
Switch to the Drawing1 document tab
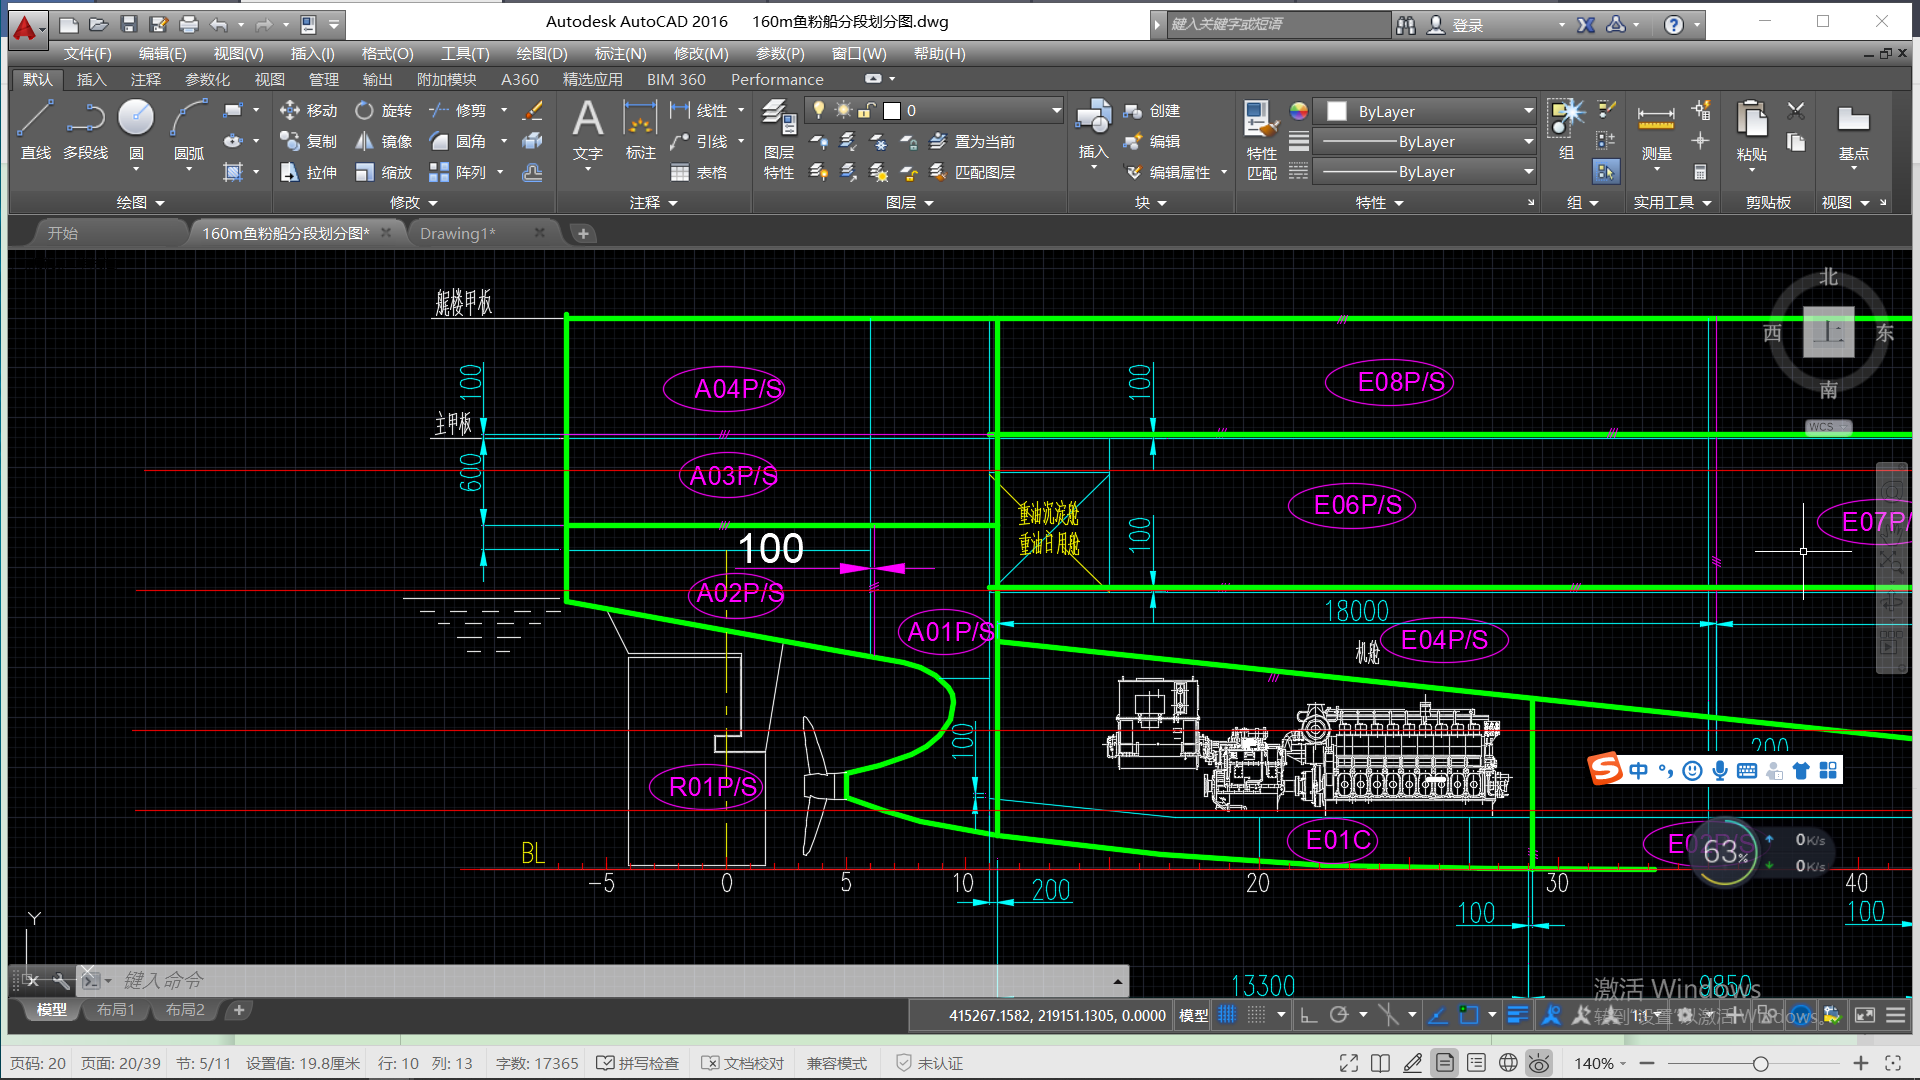pos(458,233)
